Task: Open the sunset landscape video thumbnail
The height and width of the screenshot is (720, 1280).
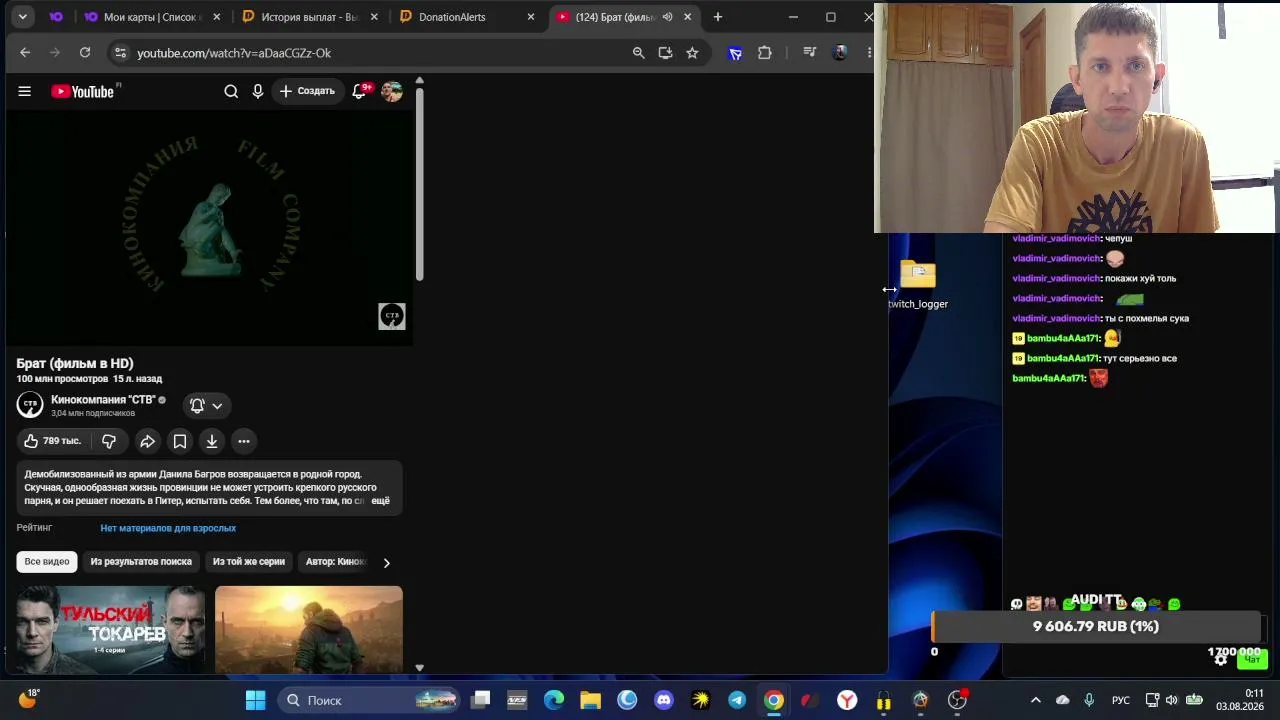Action: pyautogui.click(x=309, y=630)
